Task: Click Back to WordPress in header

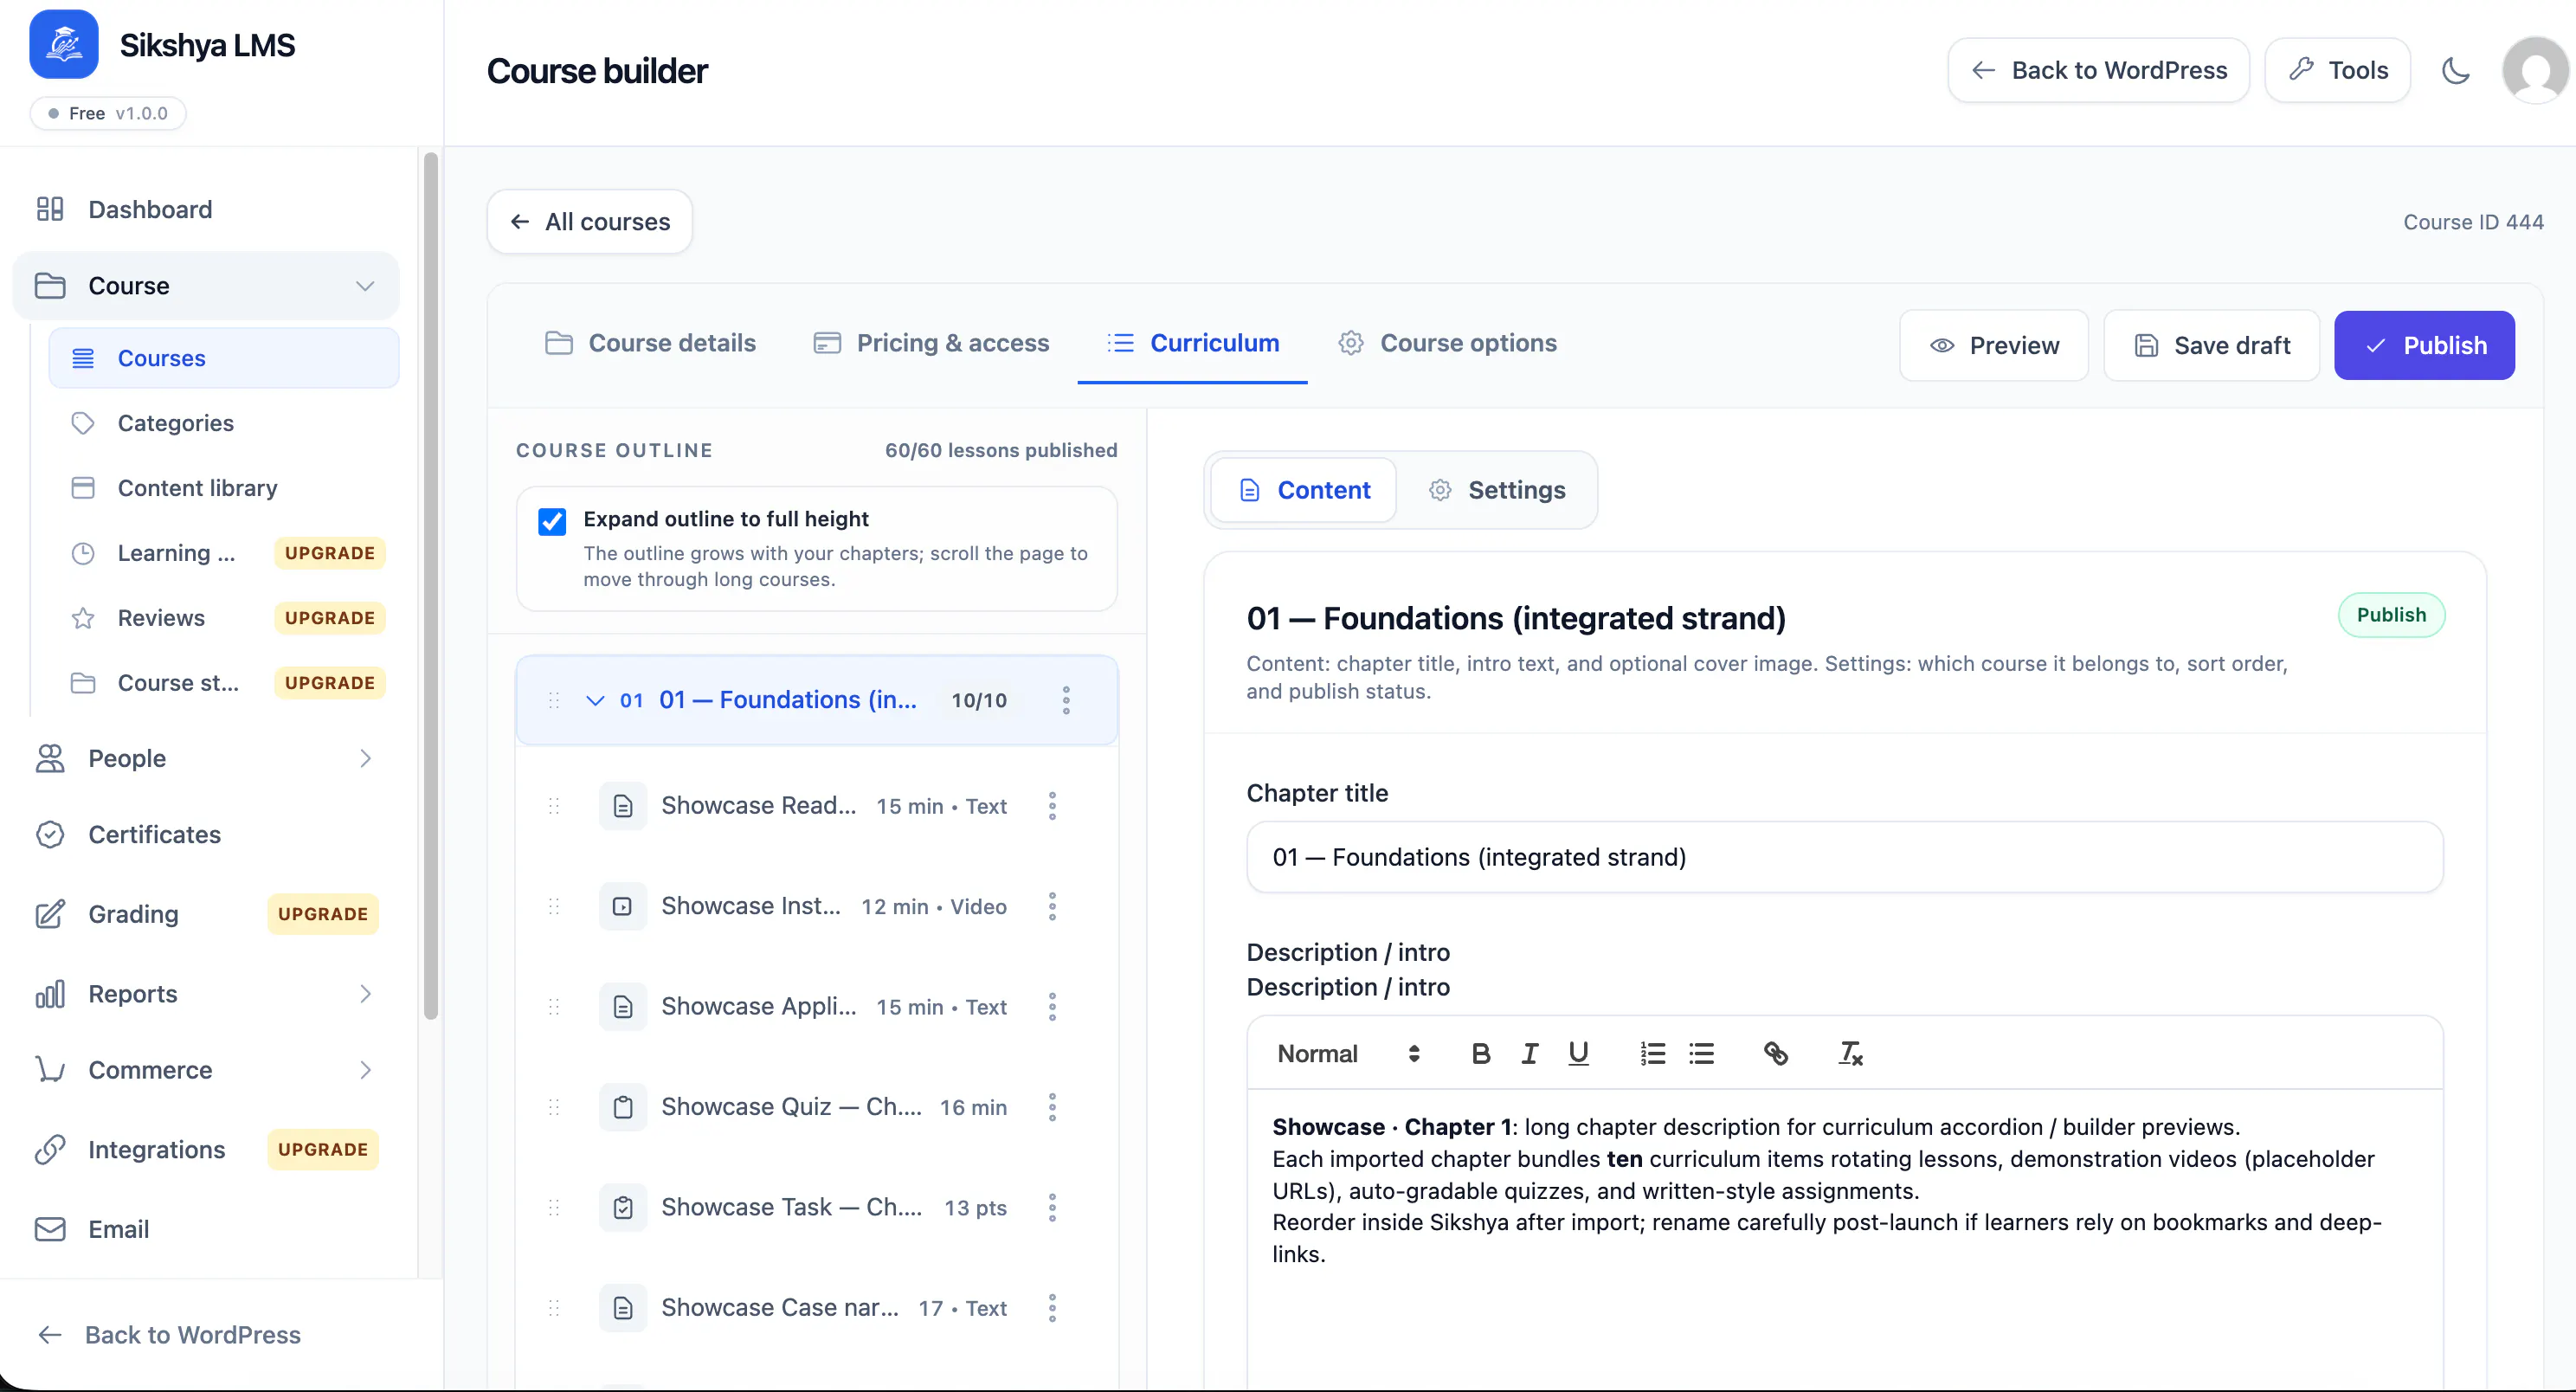Action: (x=2098, y=70)
